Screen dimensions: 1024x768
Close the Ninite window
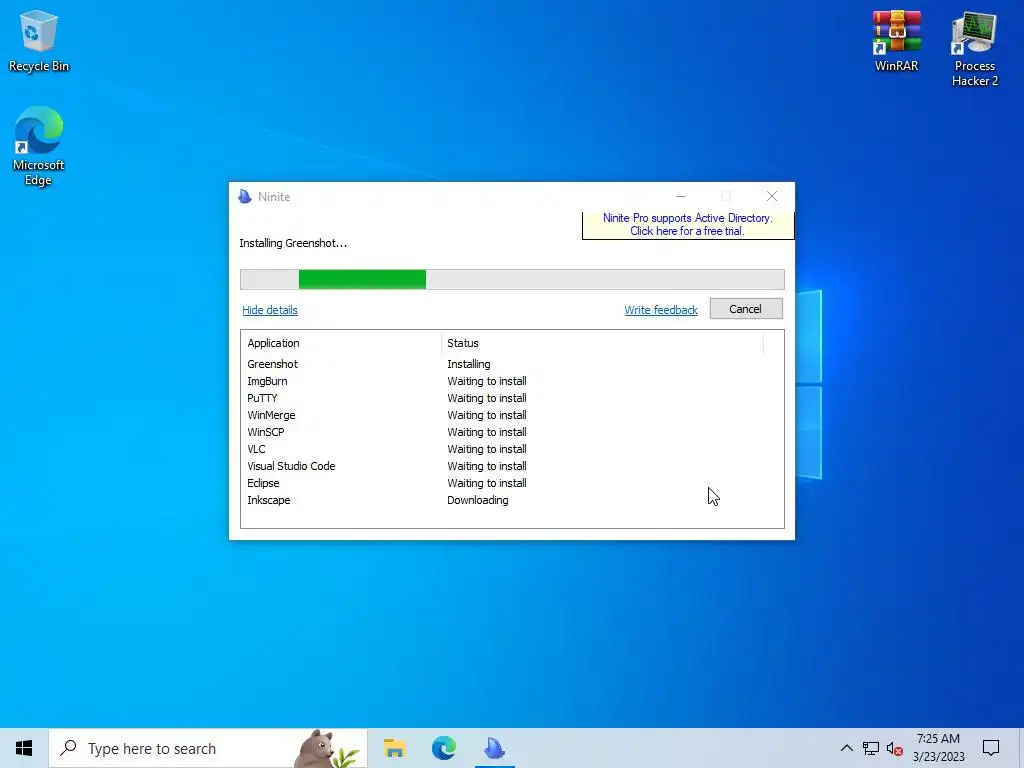click(772, 196)
